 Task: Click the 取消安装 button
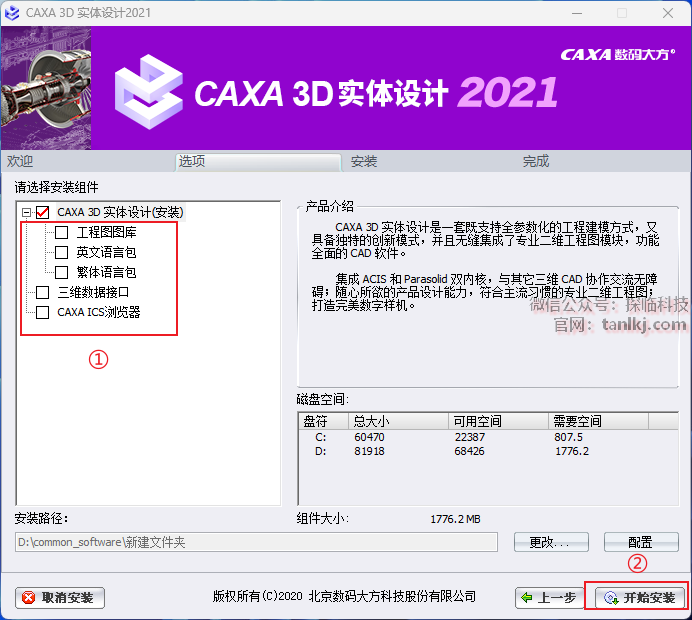[x=60, y=598]
